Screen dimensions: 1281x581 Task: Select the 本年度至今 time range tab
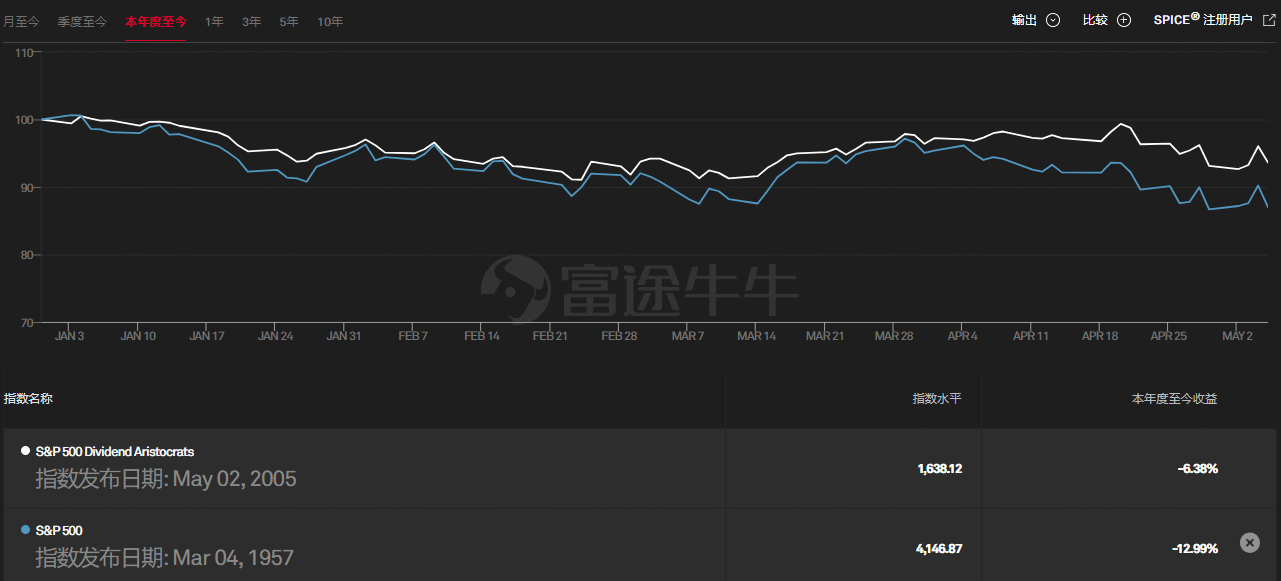point(155,21)
